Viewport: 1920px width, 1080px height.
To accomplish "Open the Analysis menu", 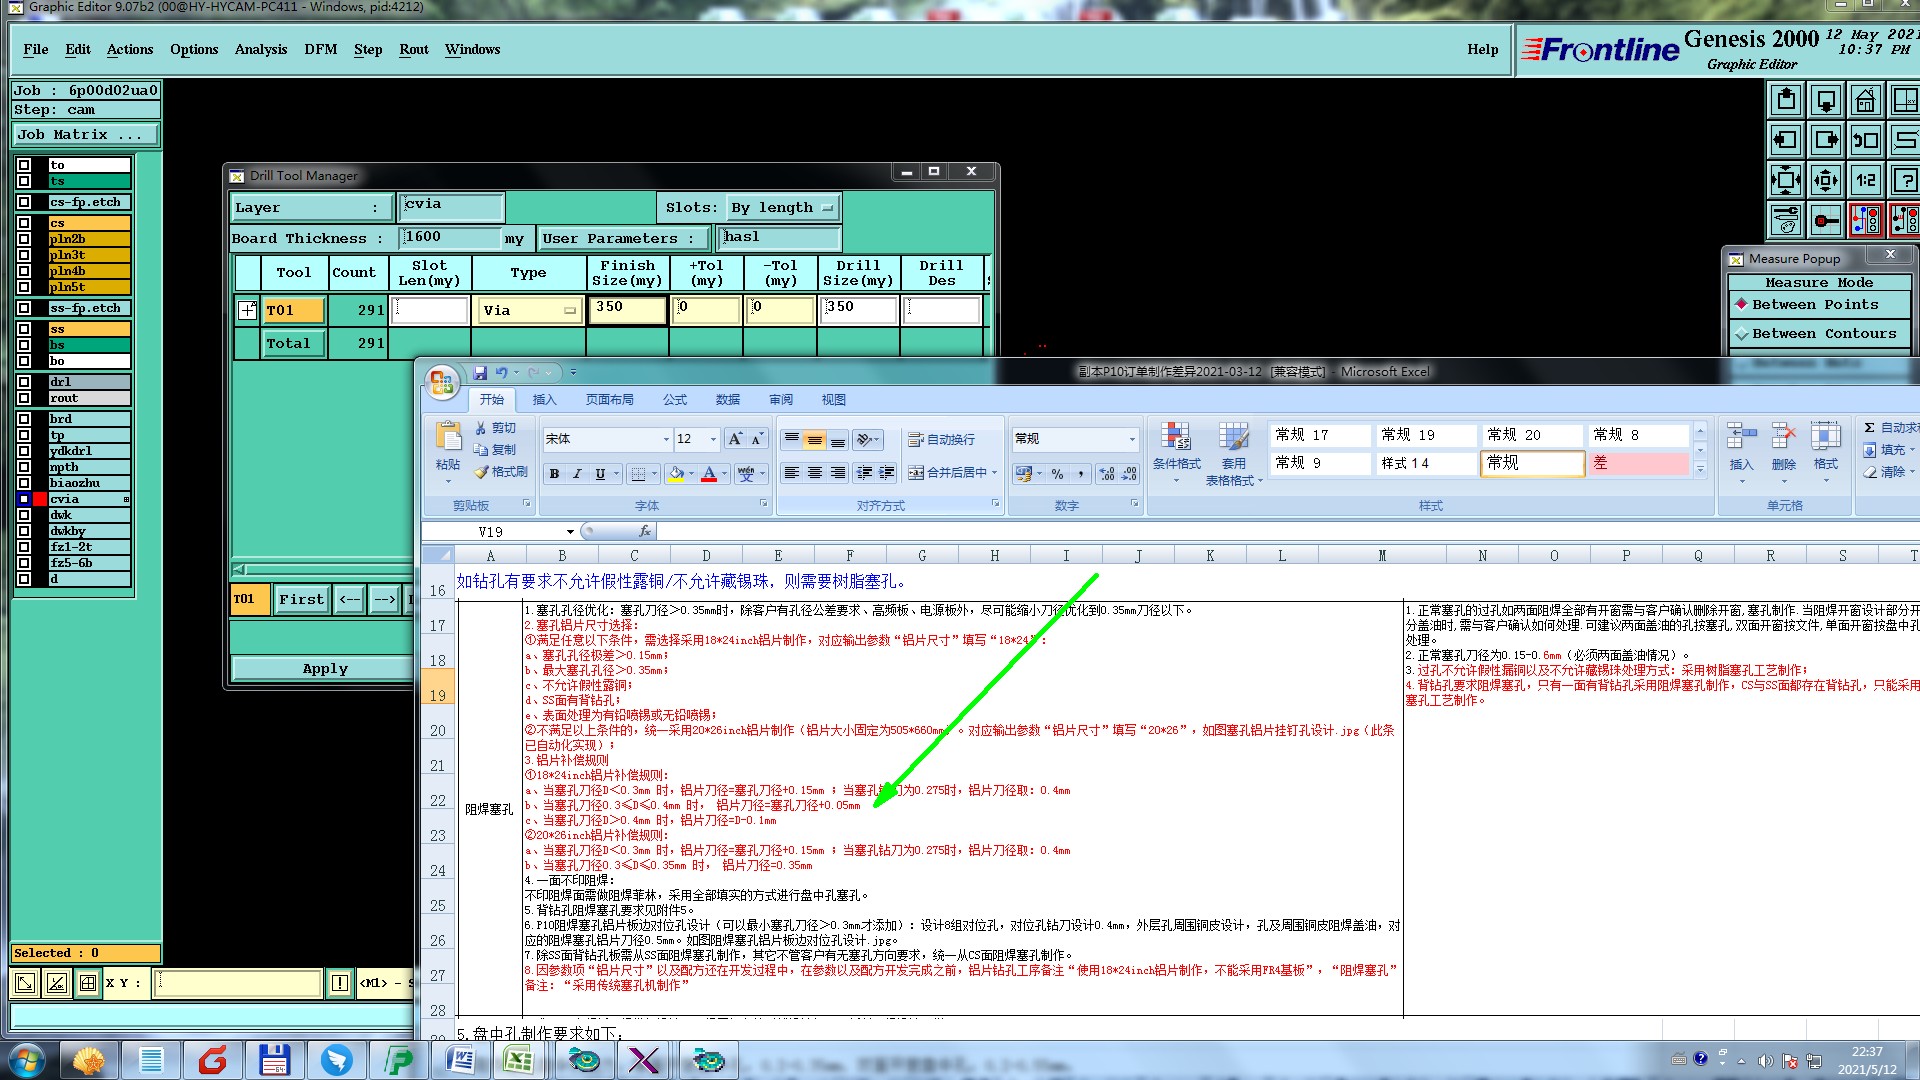I will click(260, 49).
